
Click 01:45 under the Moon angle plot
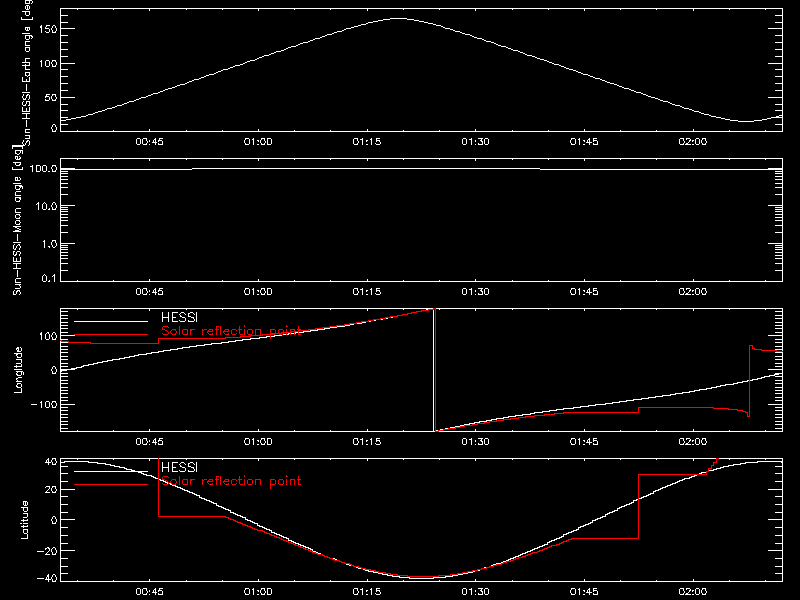point(584,291)
